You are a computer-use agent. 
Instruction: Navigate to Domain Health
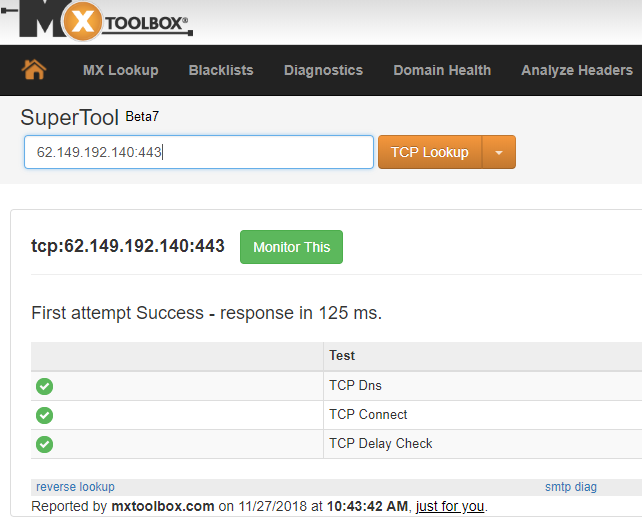click(442, 70)
